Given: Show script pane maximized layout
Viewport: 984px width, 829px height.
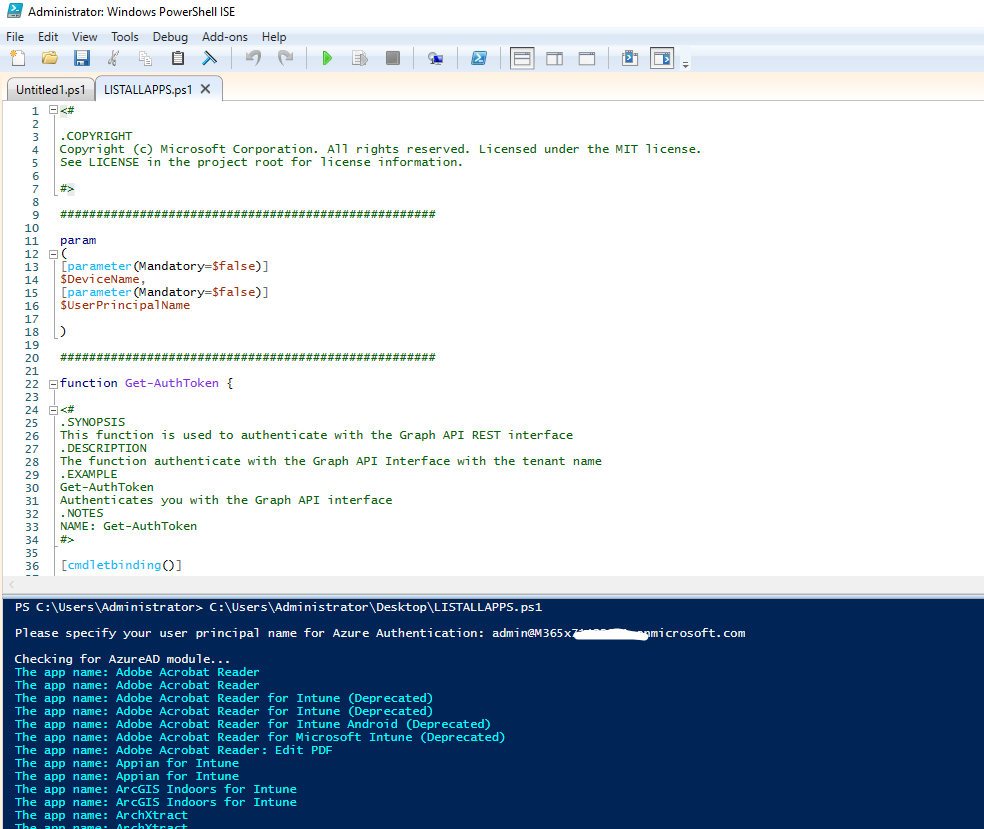Looking at the screenshot, I should pos(587,59).
